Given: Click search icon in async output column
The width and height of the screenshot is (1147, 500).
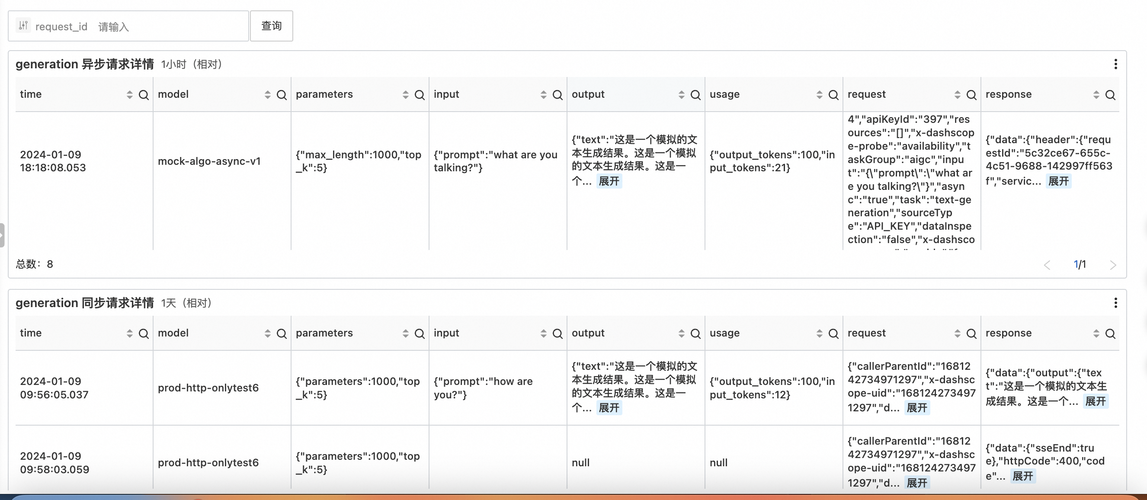Looking at the screenshot, I should pyautogui.click(x=696, y=95).
